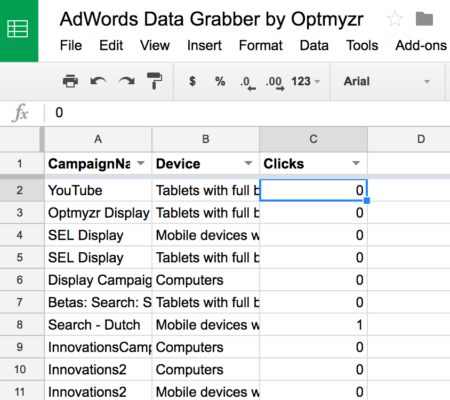Select column C header
Screen dimensions: 450x400
coord(313,139)
